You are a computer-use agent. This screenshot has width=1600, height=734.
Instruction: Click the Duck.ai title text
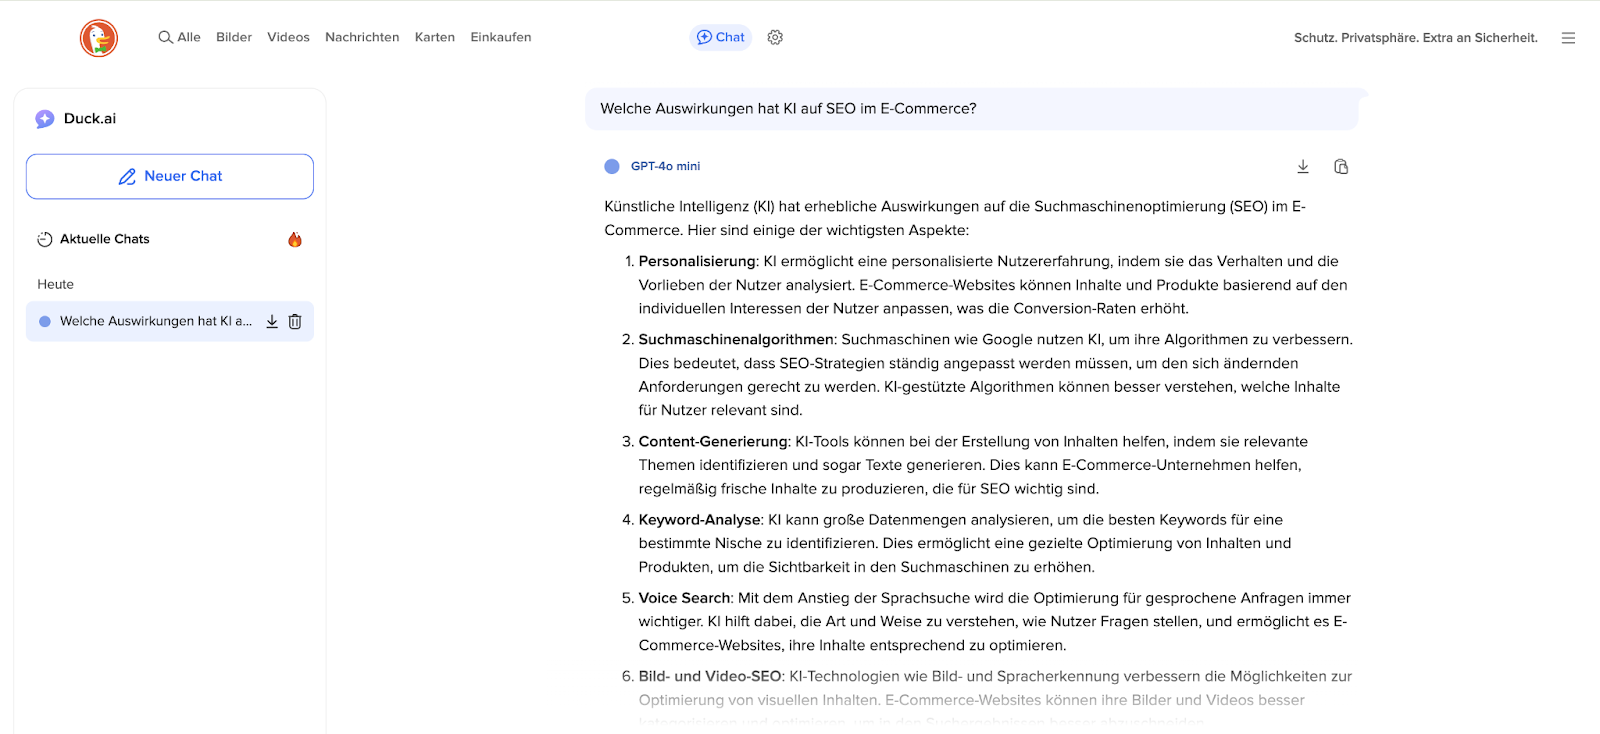(x=90, y=119)
